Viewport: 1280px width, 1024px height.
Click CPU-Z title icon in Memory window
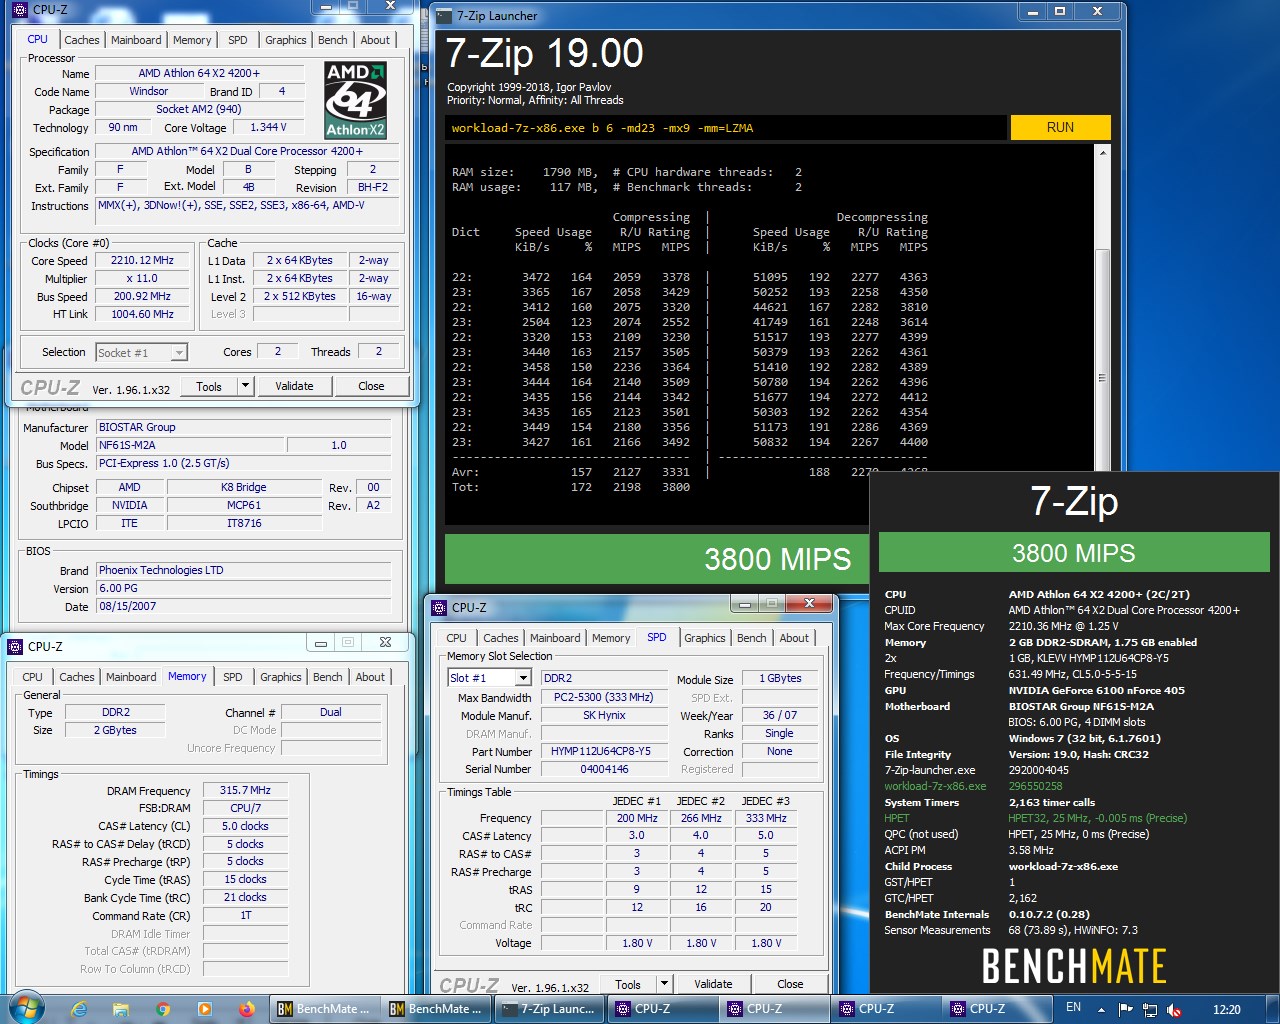pyautogui.click(x=15, y=646)
